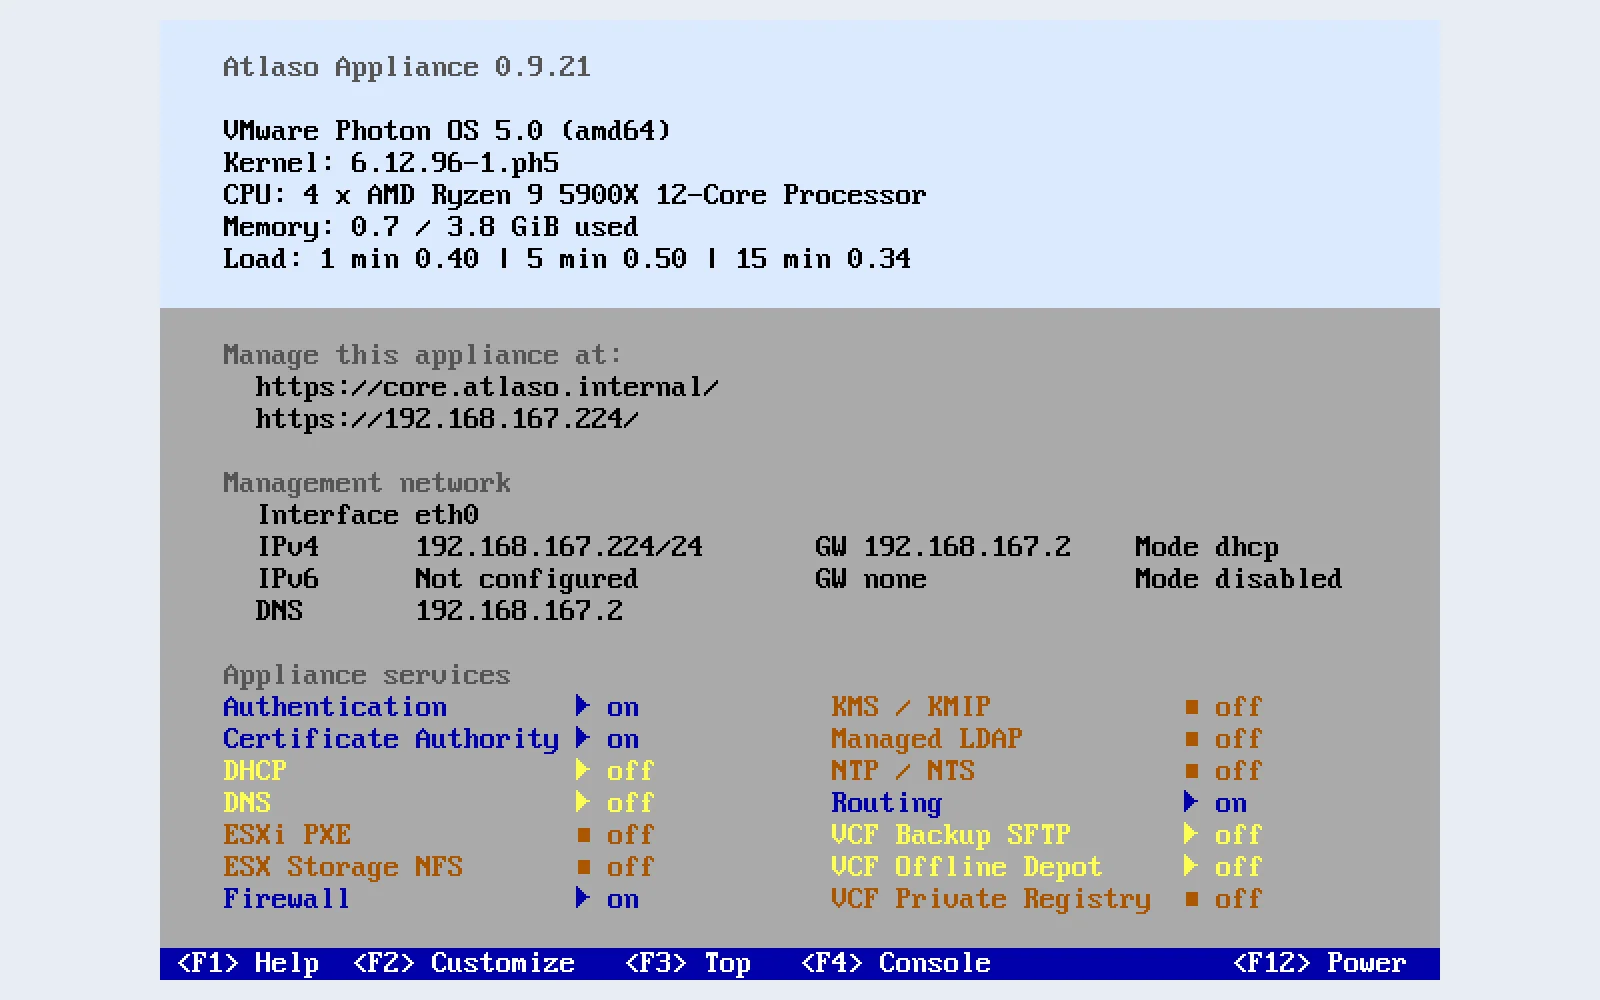1600x1000 pixels.
Task: Click the KMS / KMIP square status icon
Action: 1191,706
